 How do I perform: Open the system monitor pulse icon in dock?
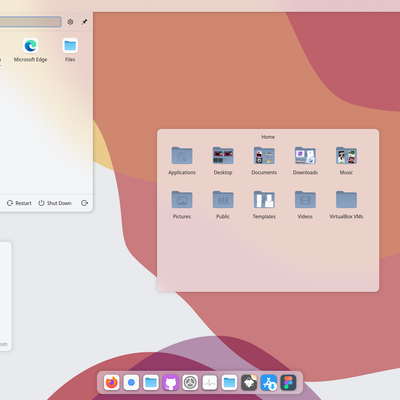coord(210,383)
